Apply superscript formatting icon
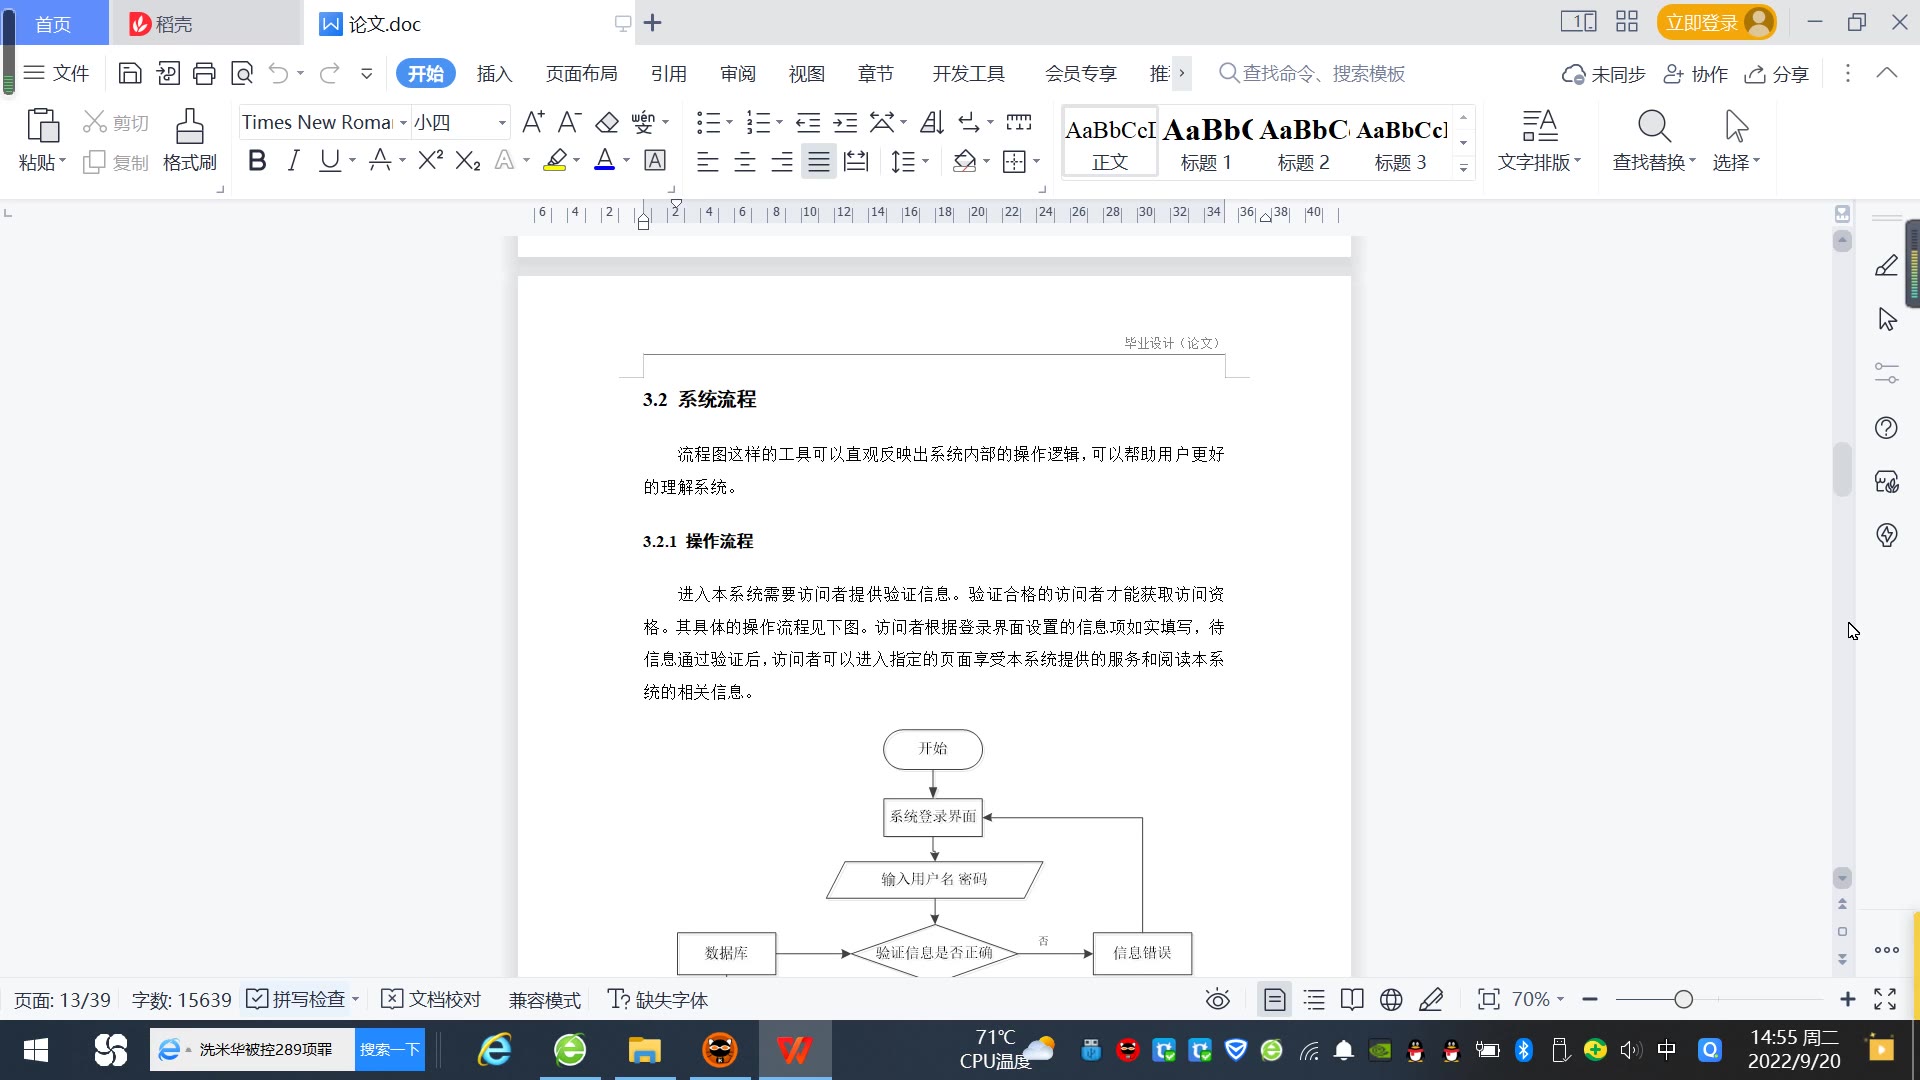The image size is (1920, 1080). (430, 161)
